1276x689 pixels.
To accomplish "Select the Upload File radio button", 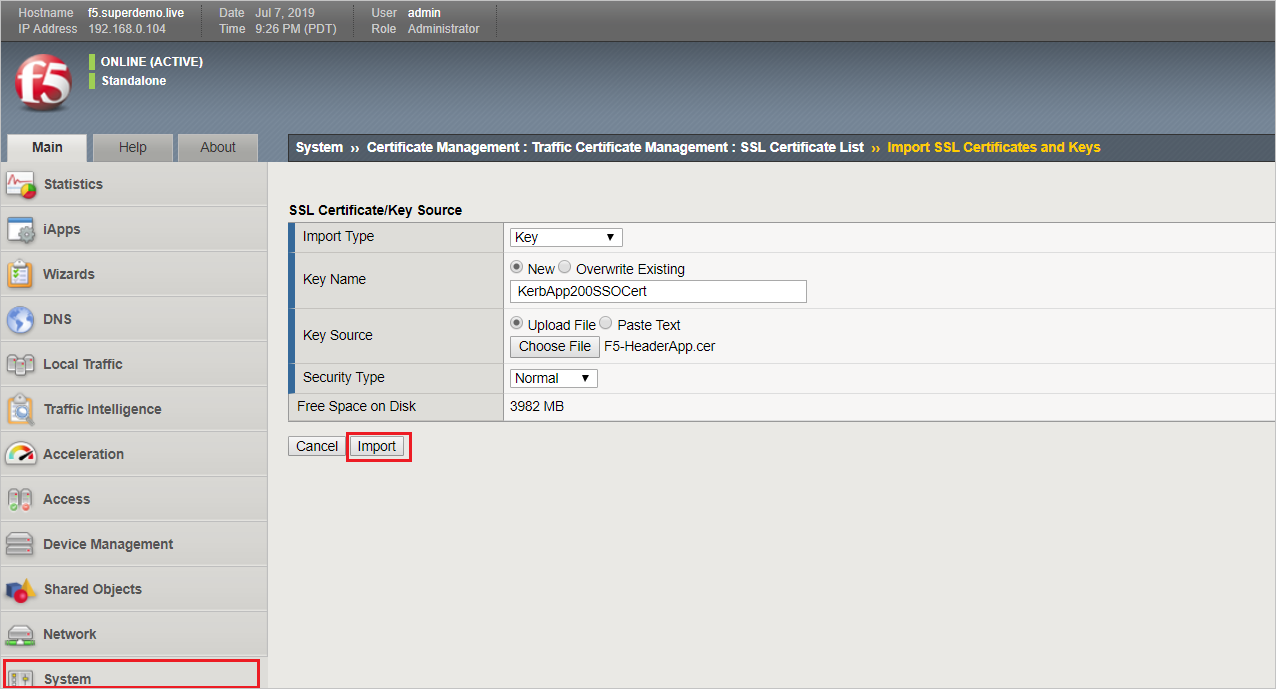I will (x=517, y=324).
